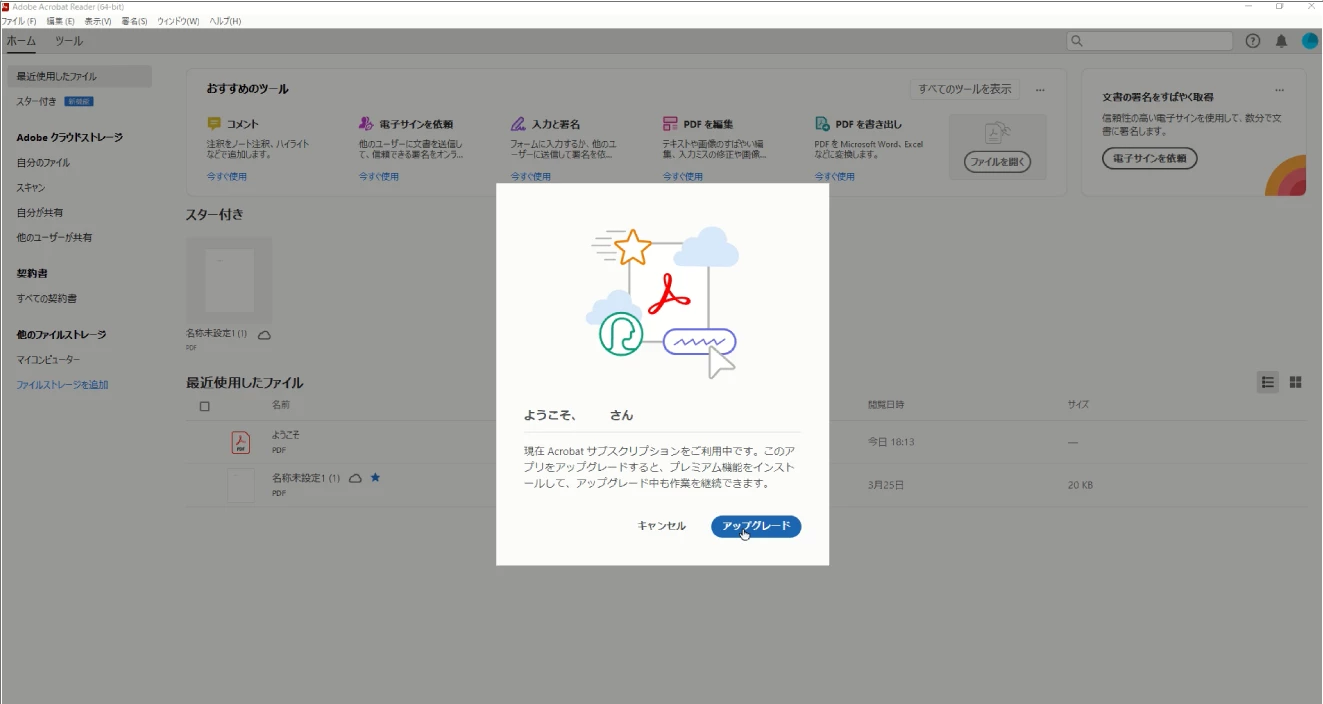This screenshot has height=704, width=1323.
Task: Open 他のユーザーが共有 in the sidebar
Action: click(55, 237)
